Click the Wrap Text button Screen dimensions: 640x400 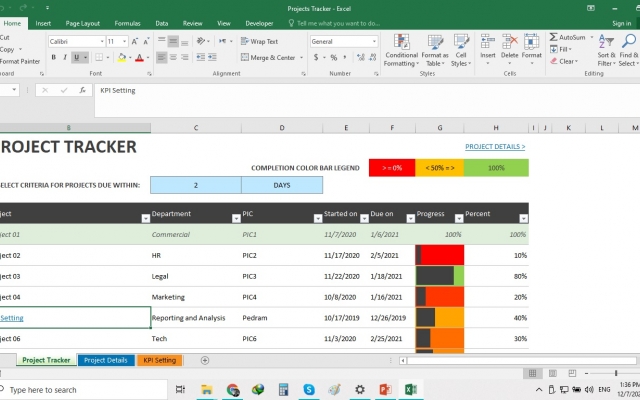point(260,41)
